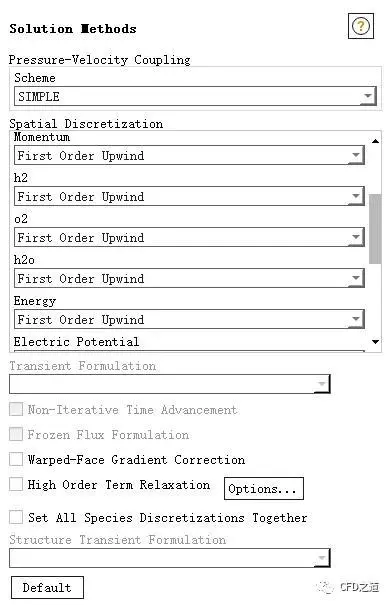The height and width of the screenshot is (605, 391).
Task: Click the scroll up arrow in discretization list
Action: coord(375,141)
